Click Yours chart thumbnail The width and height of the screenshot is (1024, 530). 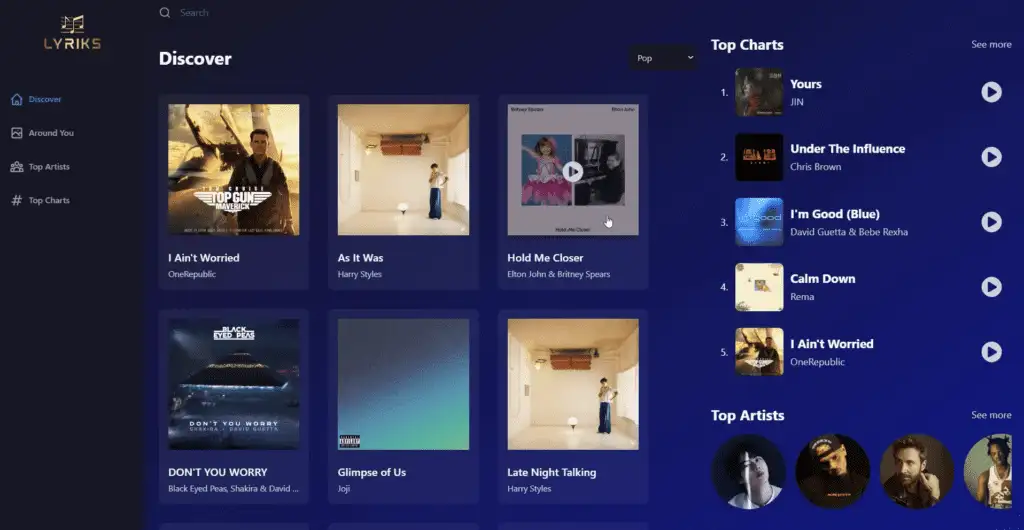pos(760,92)
